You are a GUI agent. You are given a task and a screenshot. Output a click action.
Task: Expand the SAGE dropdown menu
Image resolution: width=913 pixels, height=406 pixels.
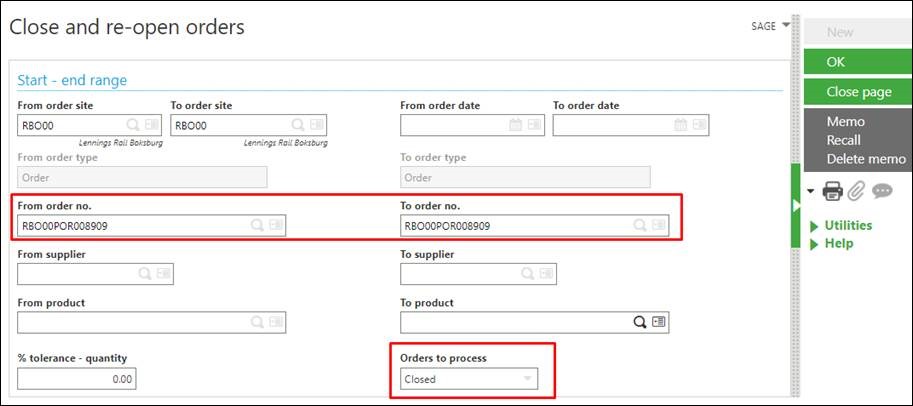click(771, 26)
